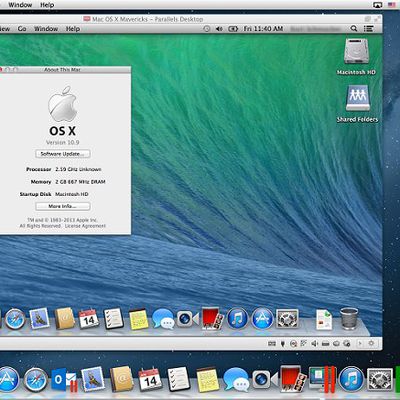Open Contacts in the host dock
400x400 pixels.
click(121, 379)
